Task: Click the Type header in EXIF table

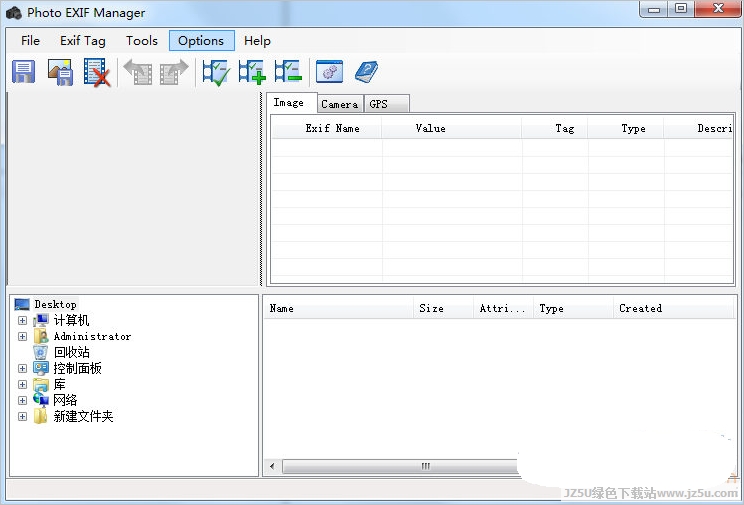Action: (x=626, y=129)
